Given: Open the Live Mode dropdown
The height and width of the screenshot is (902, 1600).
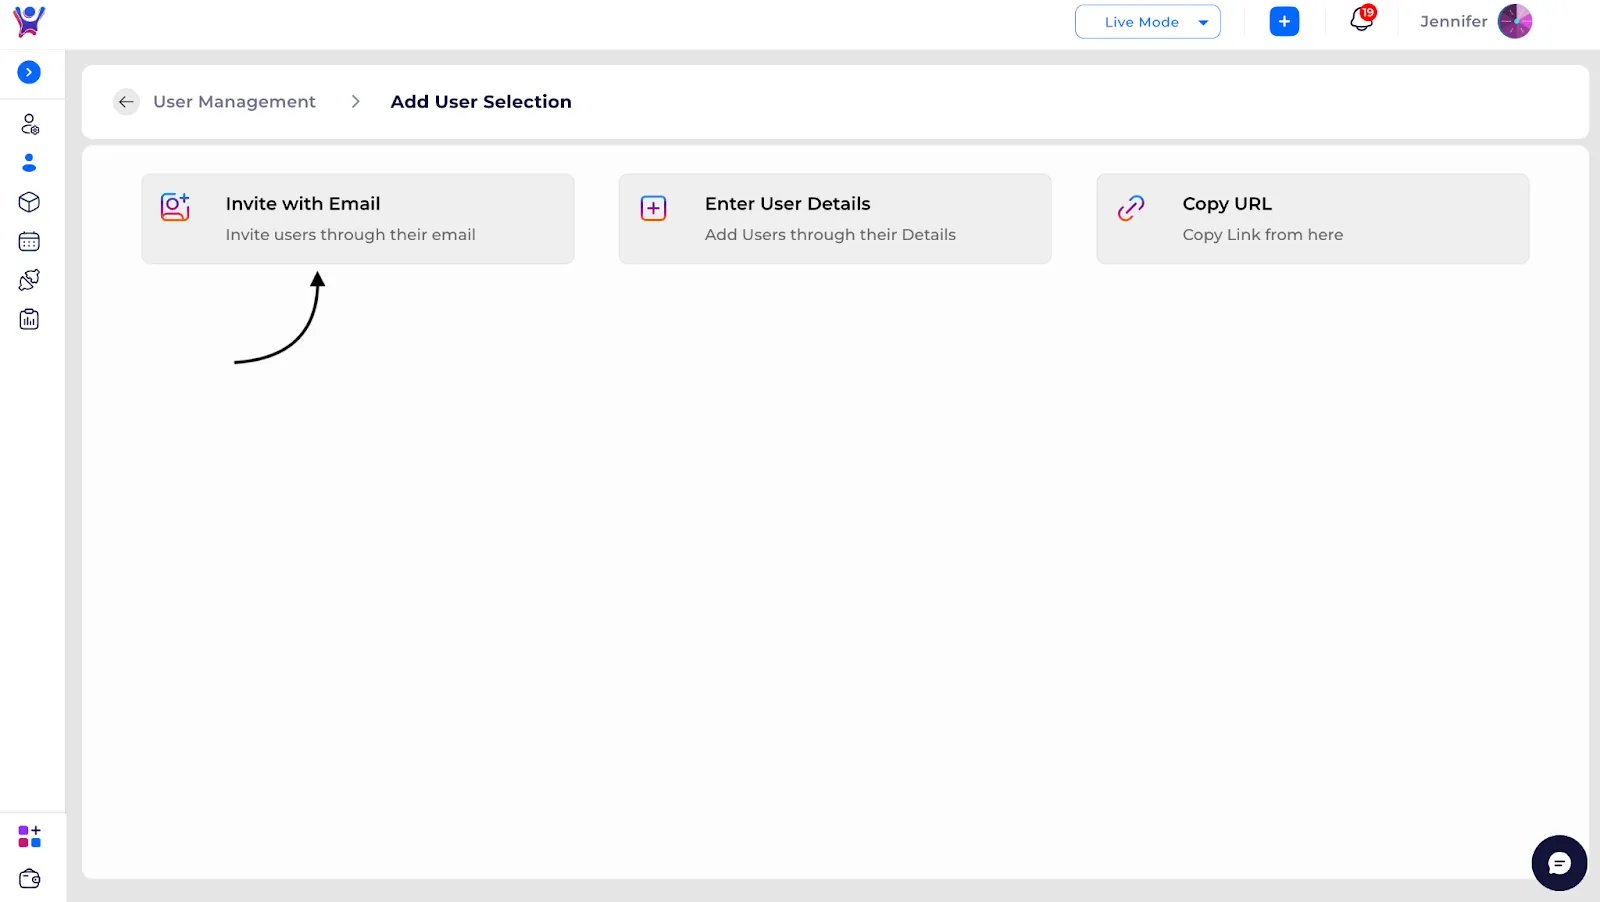Looking at the screenshot, I should point(1147,22).
